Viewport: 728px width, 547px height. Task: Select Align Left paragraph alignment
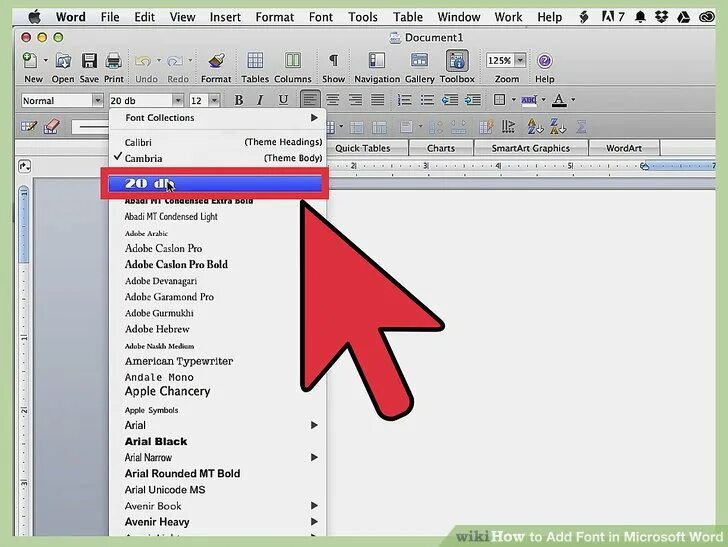[310, 100]
